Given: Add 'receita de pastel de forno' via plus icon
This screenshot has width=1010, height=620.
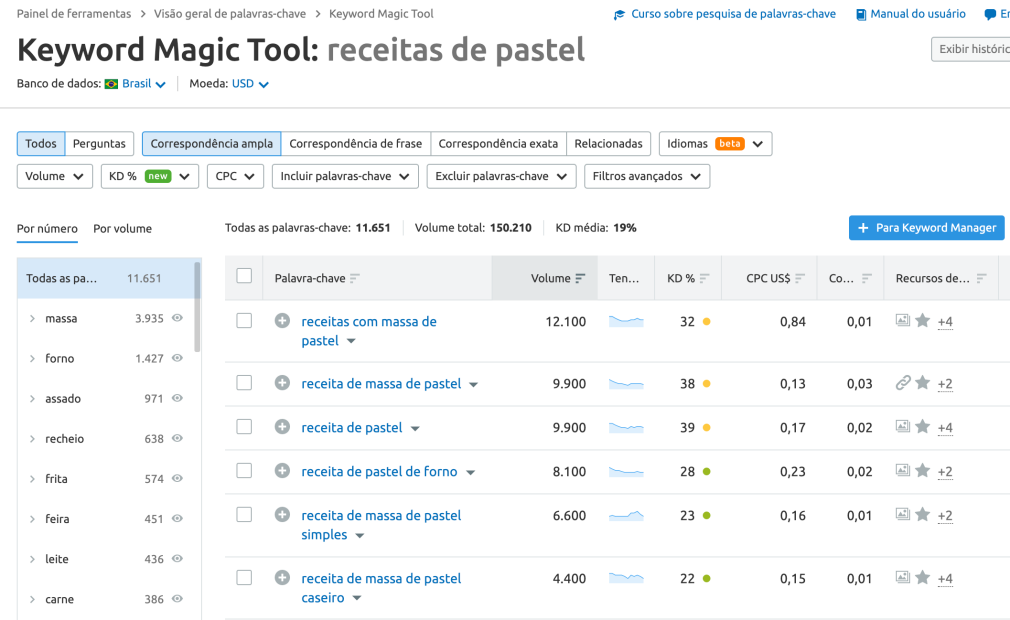Looking at the screenshot, I should point(282,471).
